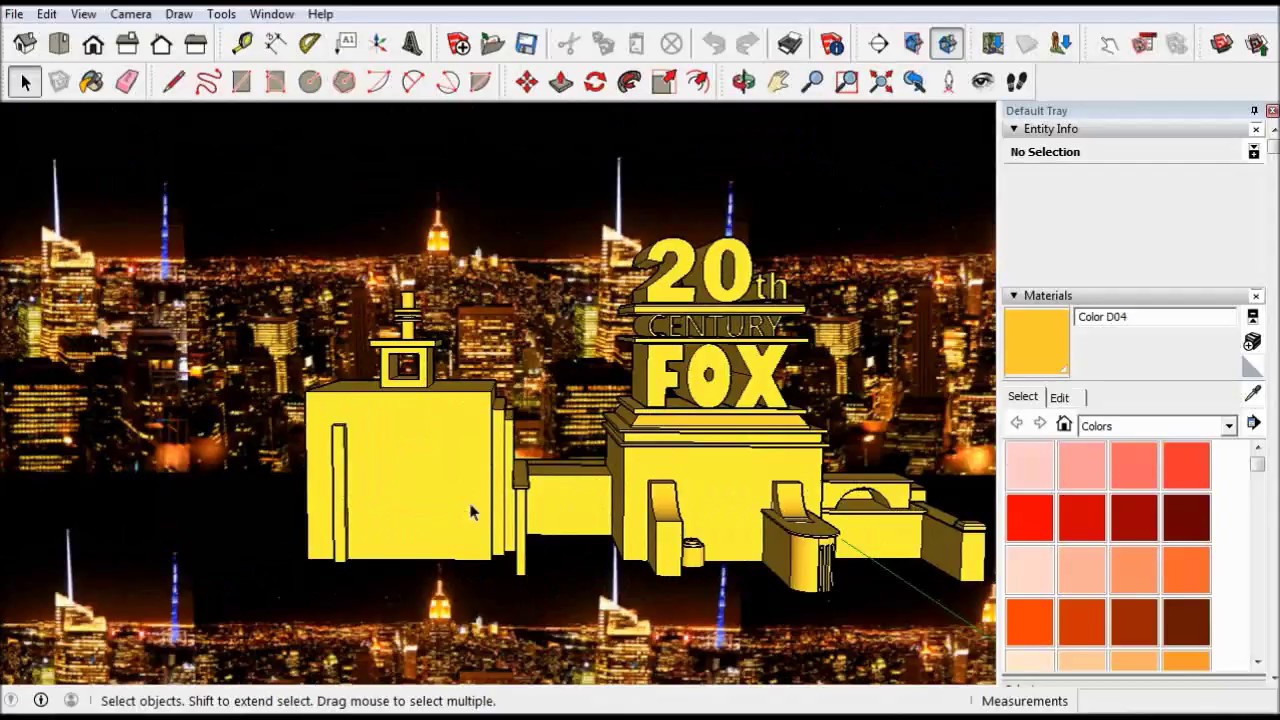Click the Measurements box

click(x=1175, y=701)
